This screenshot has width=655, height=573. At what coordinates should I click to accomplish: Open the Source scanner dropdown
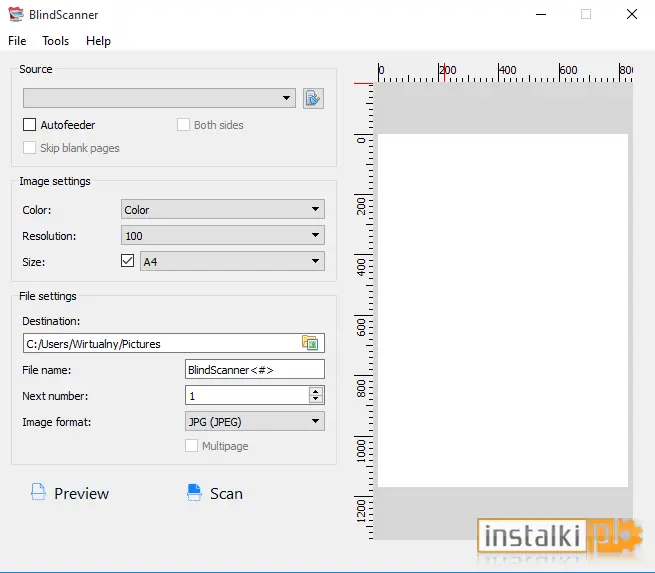click(159, 98)
